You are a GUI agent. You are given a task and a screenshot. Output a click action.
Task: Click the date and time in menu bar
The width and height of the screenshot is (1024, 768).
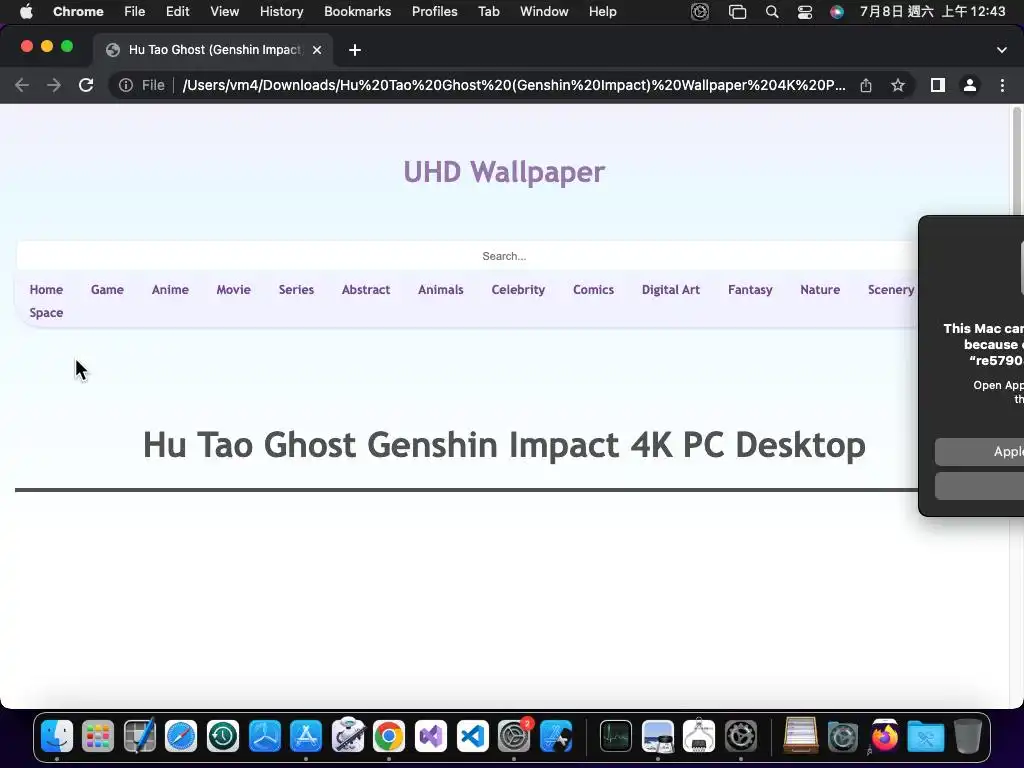tap(932, 12)
